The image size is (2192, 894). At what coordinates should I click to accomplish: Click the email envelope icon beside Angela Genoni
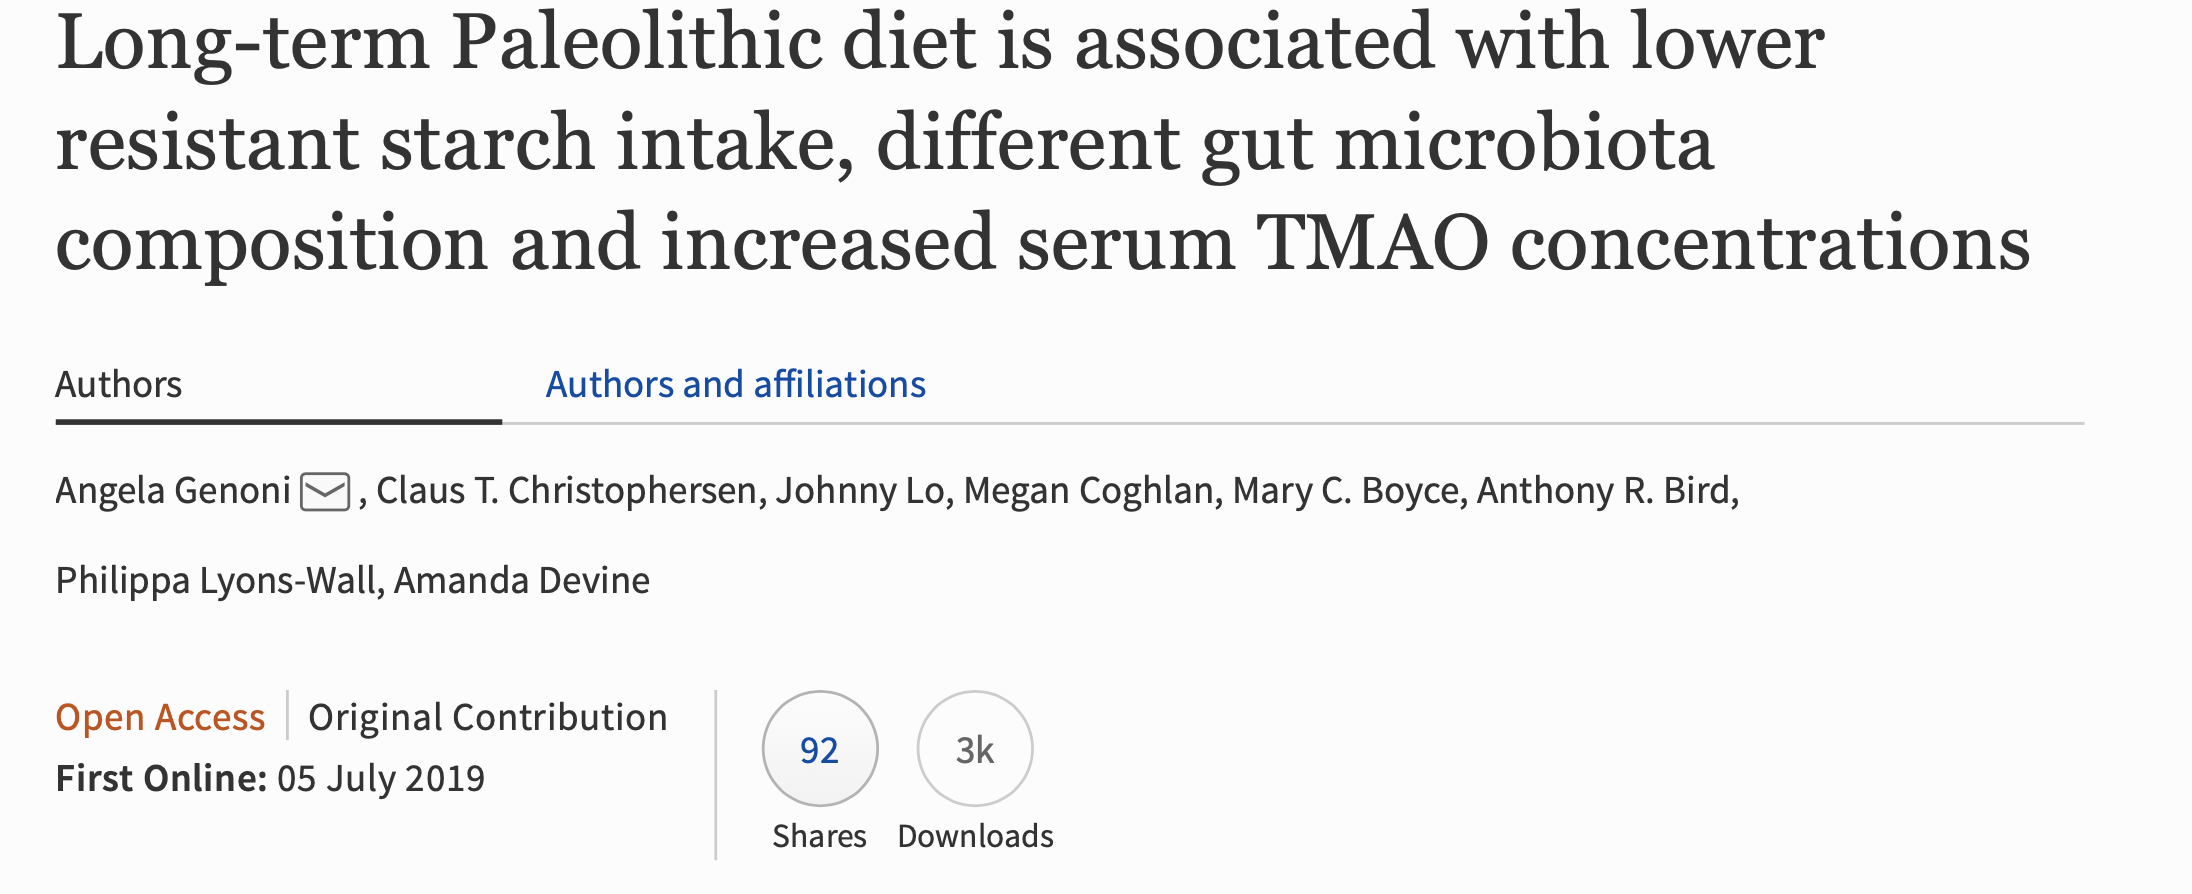pyautogui.click(x=325, y=492)
